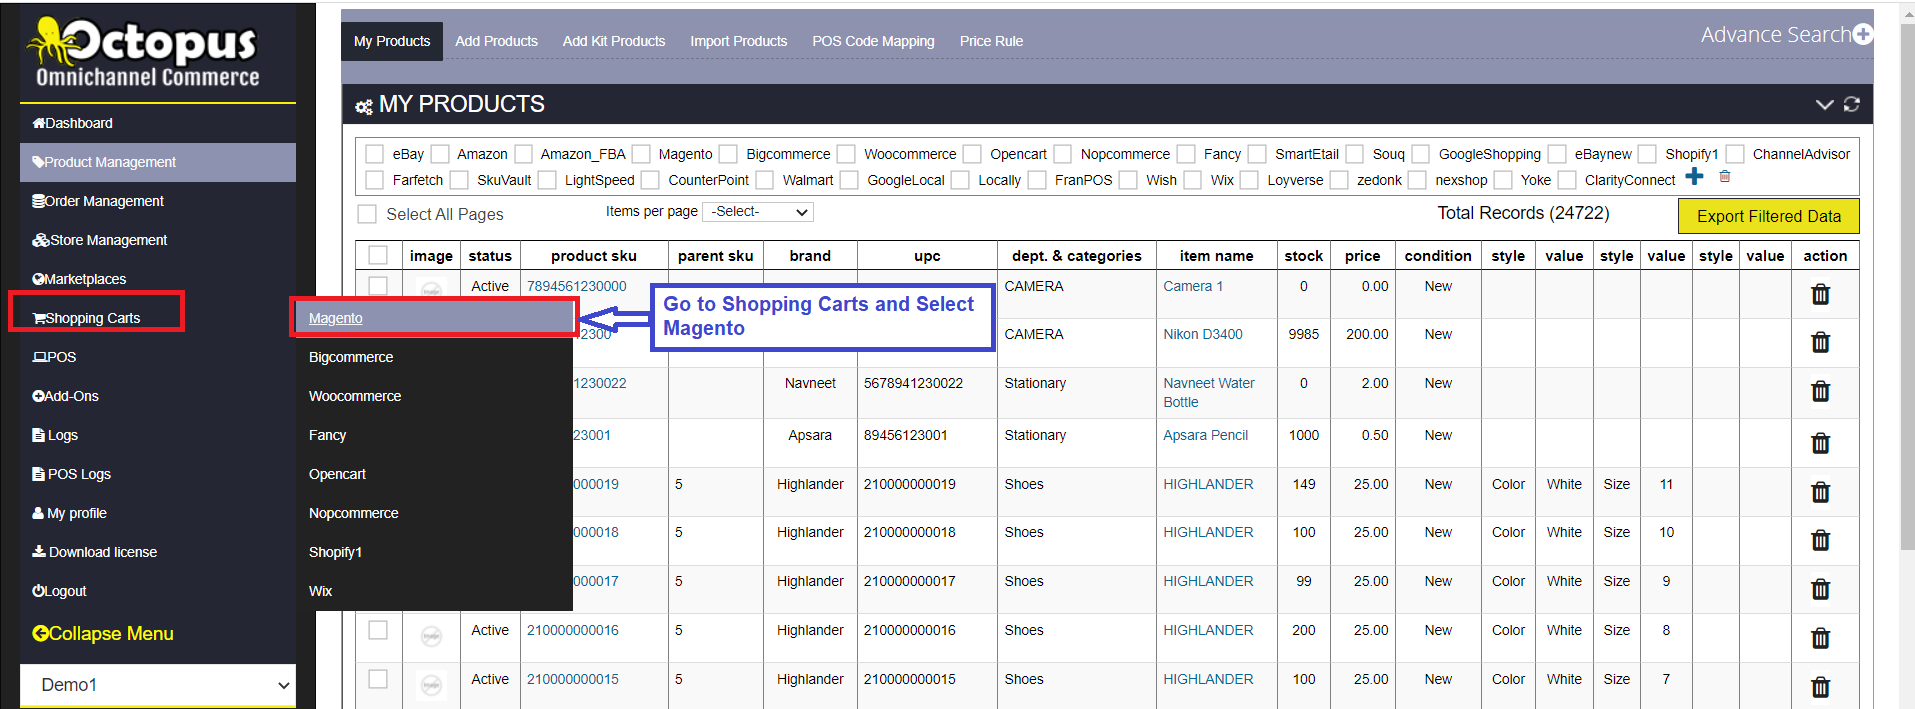Select Woocommerce from submenu
This screenshot has height=709, width=1915.
tap(434, 396)
